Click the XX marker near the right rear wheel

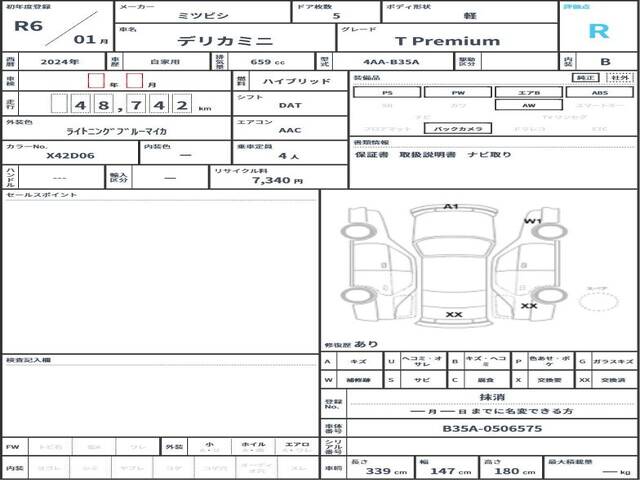click(x=529, y=305)
